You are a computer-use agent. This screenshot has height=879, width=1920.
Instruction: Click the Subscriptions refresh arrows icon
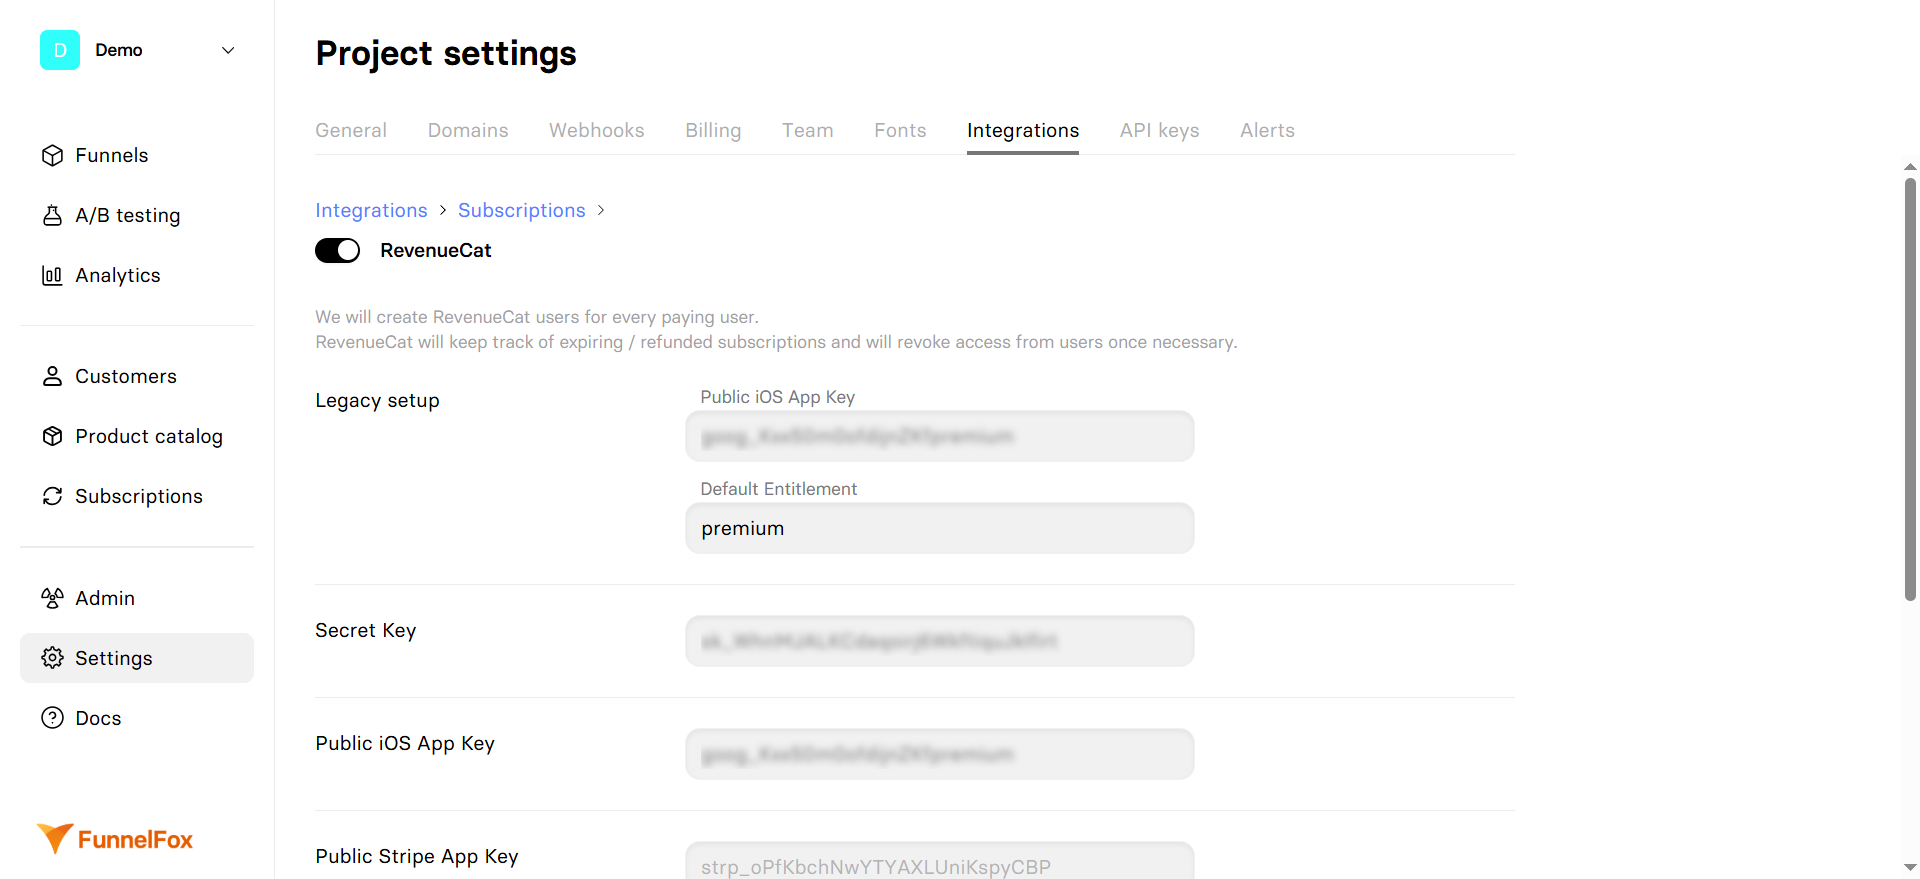click(52, 496)
